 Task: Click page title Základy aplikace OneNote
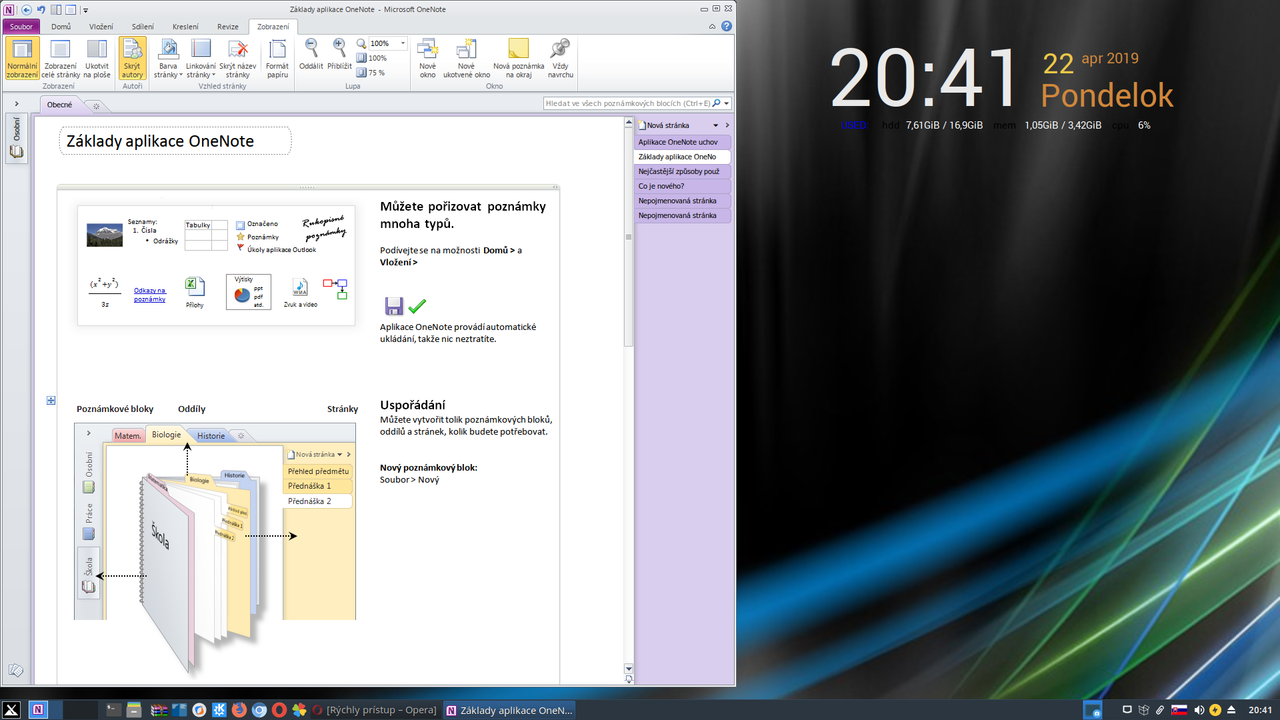(x=160, y=141)
